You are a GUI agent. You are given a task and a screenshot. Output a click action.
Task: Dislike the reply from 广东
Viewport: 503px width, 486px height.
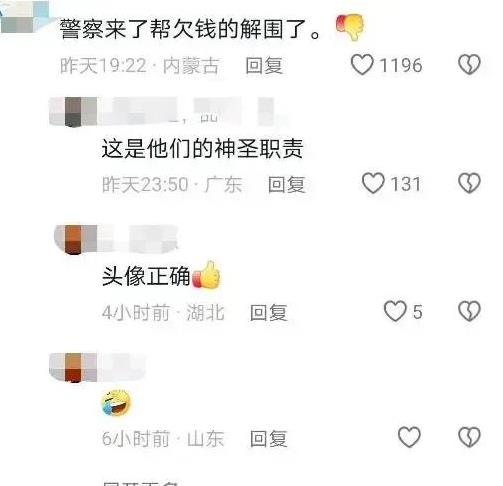click(469, 183)
